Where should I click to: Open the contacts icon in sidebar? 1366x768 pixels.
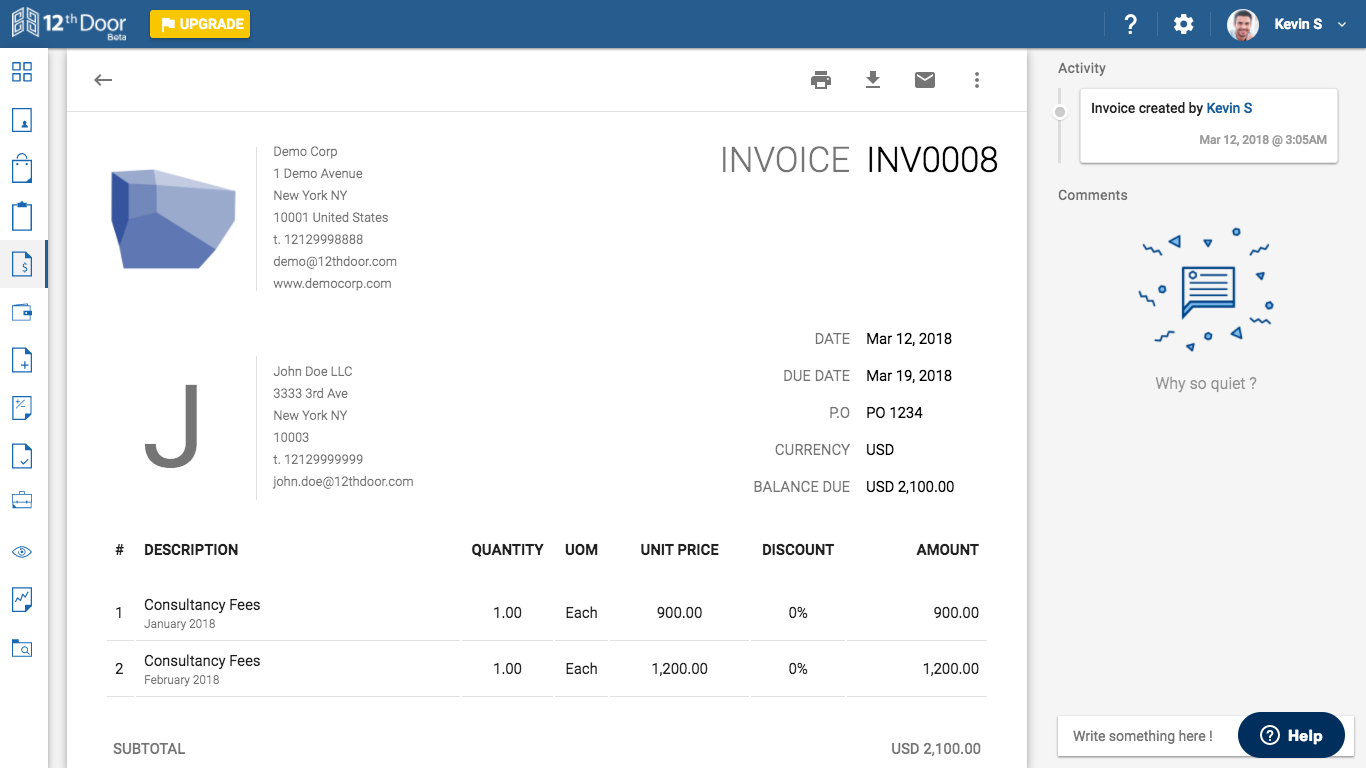click(22, 120)
